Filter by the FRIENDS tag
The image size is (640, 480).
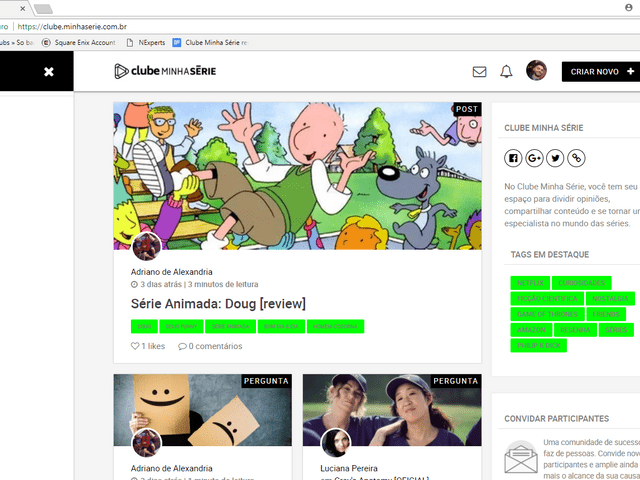tap(606, 314)
